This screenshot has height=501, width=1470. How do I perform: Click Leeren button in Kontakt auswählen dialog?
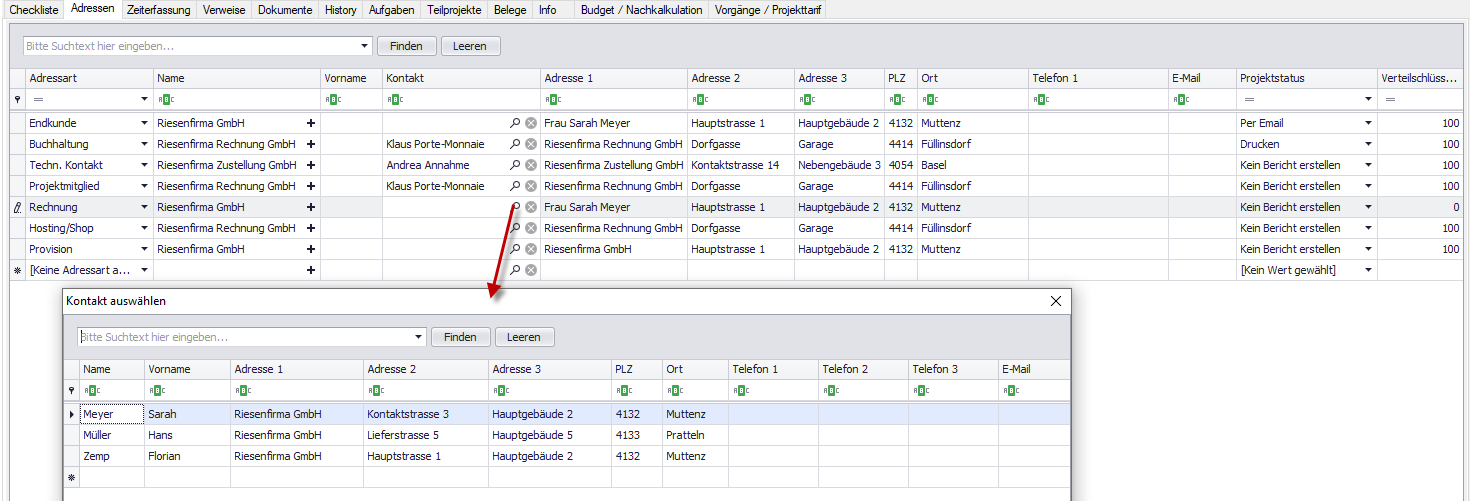(524, 337)
